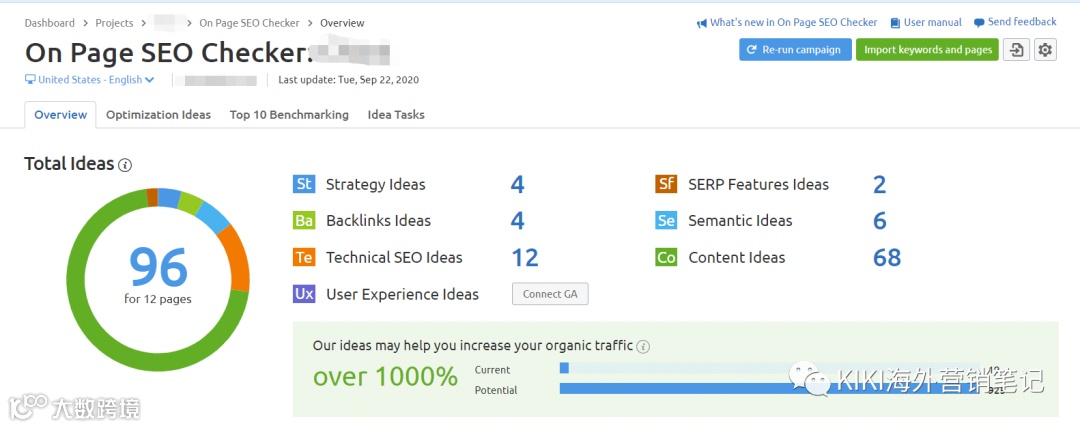Open the Idea Tasks tab
The image size is (1080, 428).
(x=396, y=114)
